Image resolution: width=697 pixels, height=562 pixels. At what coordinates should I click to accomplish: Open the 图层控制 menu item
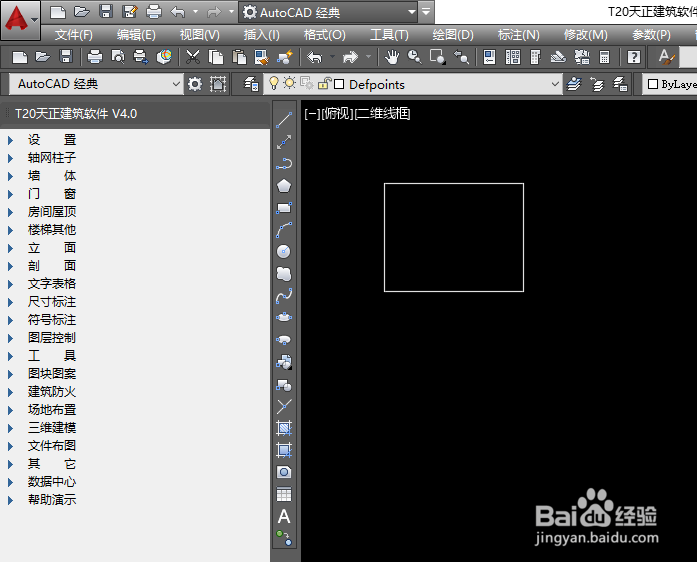point(52,338)
